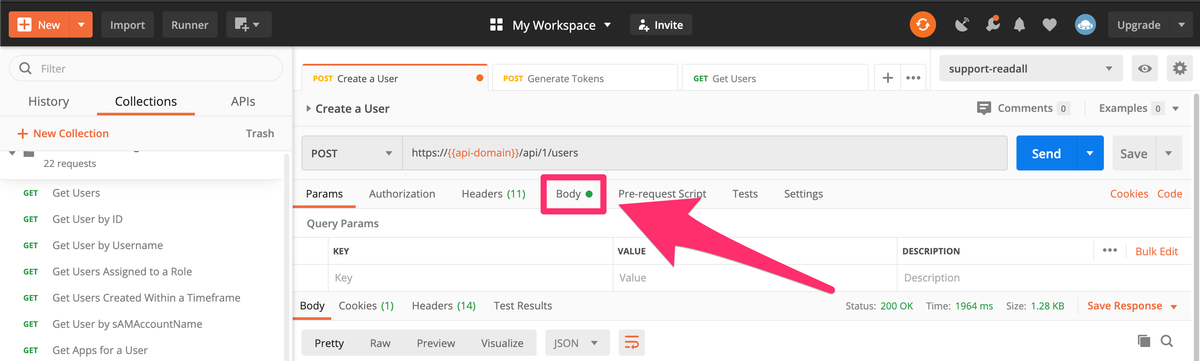Switch to the Authorization tab
The image size is (1200, 361).
[x=402, y=194]
